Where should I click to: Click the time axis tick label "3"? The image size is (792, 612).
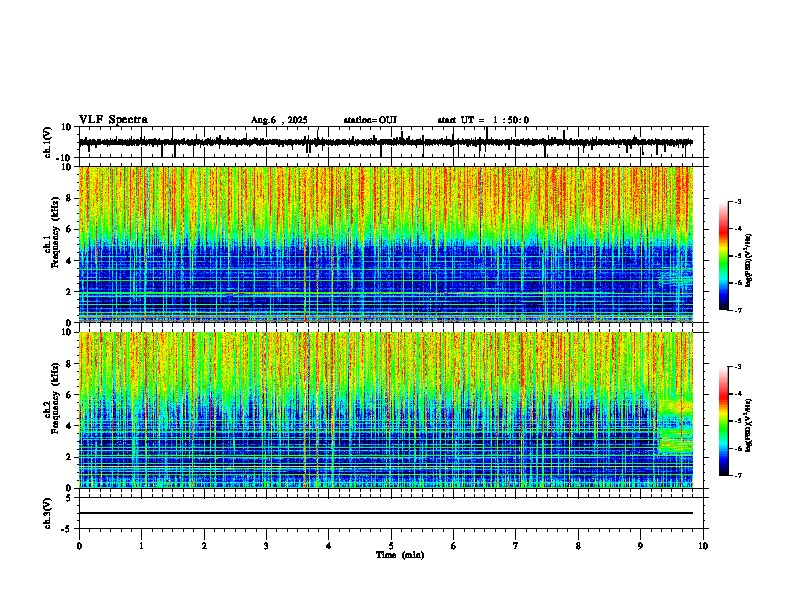(x=267, y=546)
